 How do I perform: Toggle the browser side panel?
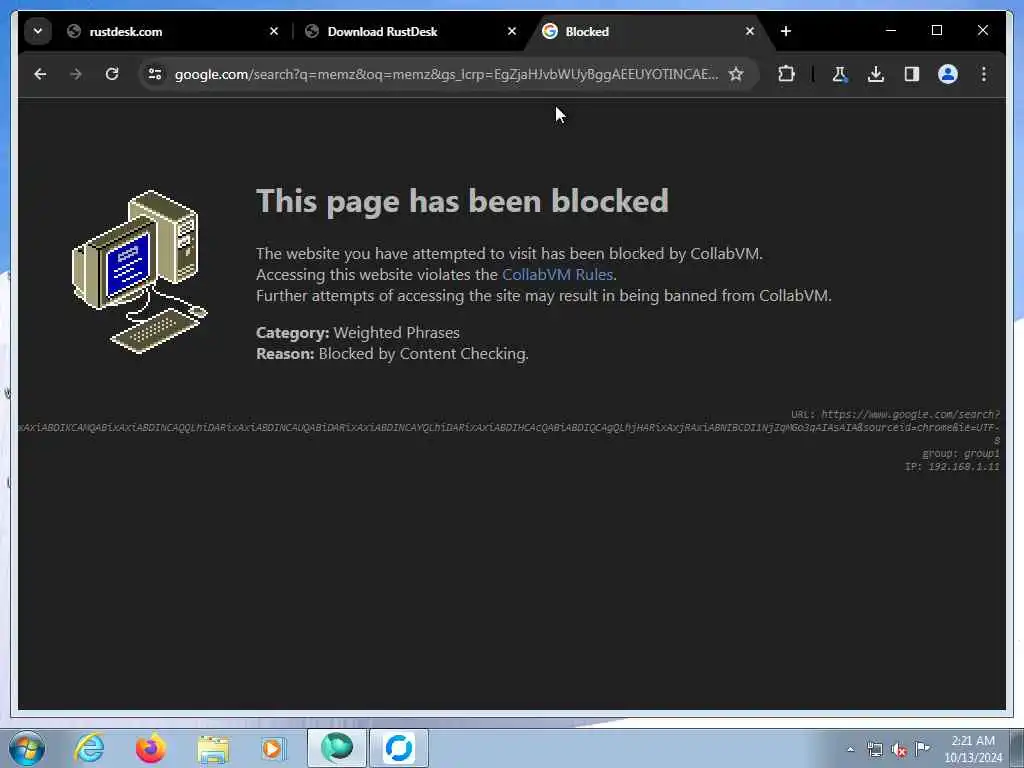pyautogui.click(x=912, y=74)
